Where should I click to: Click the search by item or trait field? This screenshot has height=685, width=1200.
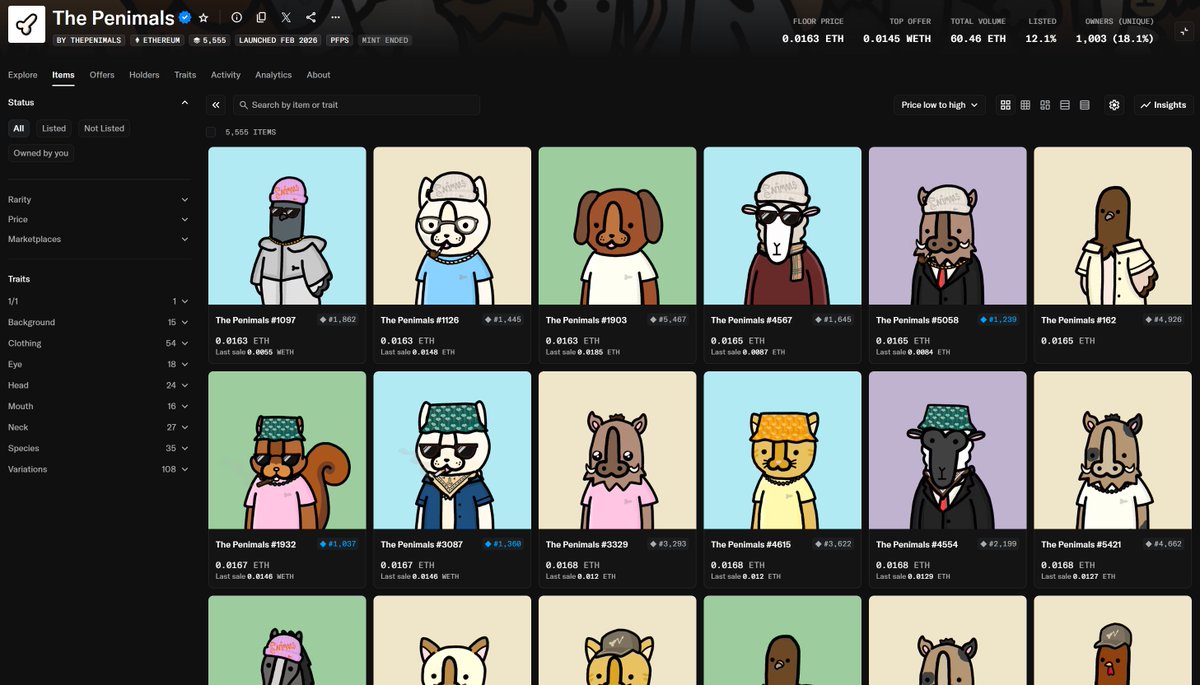356,105
